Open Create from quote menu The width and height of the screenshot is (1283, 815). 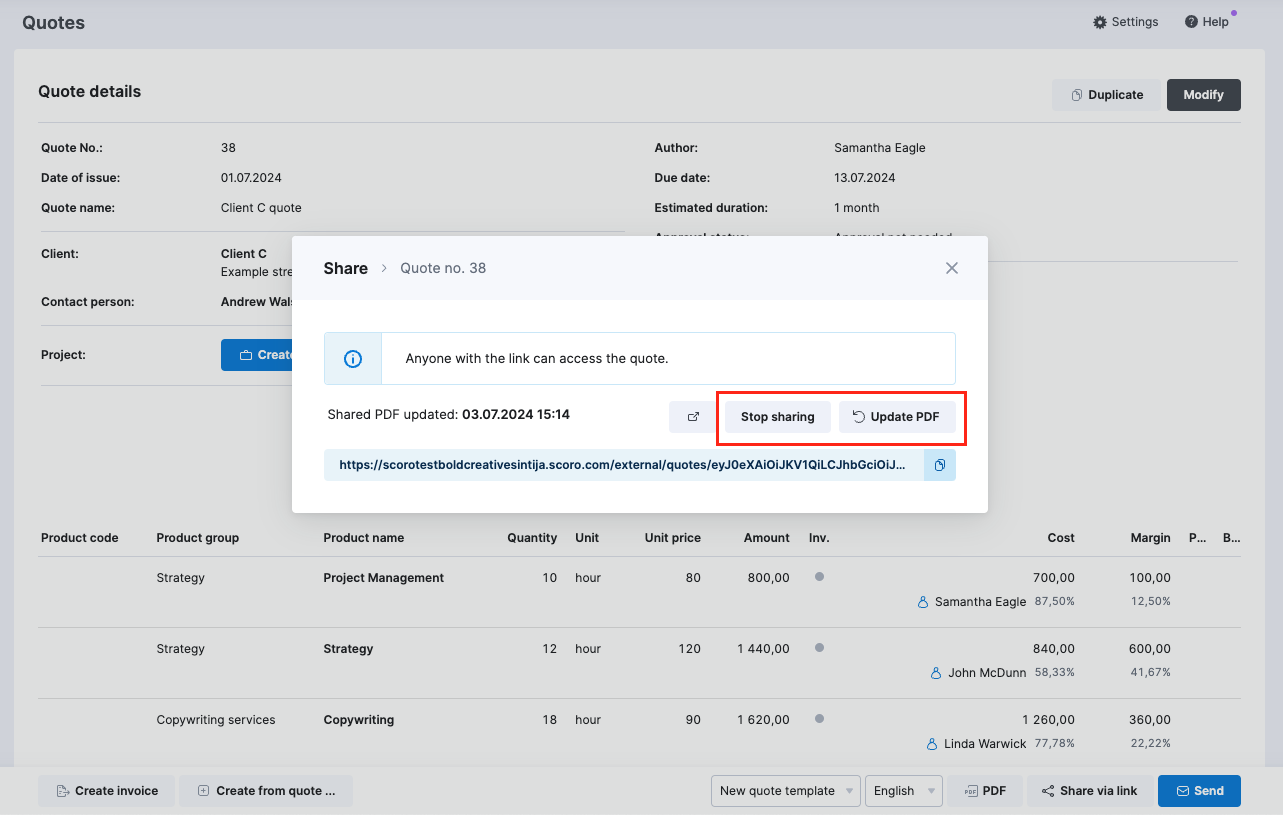coord(266,791)
